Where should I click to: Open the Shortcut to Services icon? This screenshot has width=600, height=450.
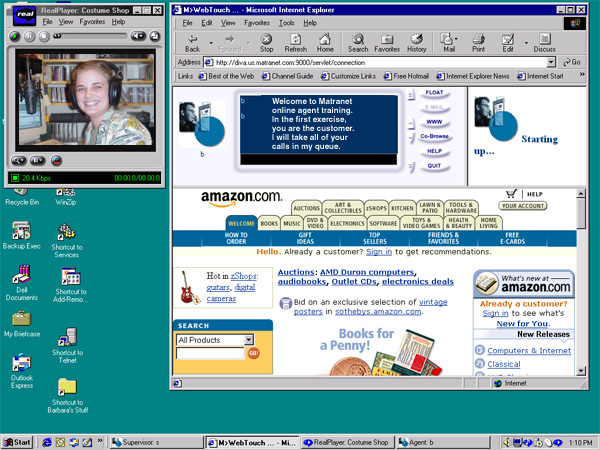click(67, 241)
